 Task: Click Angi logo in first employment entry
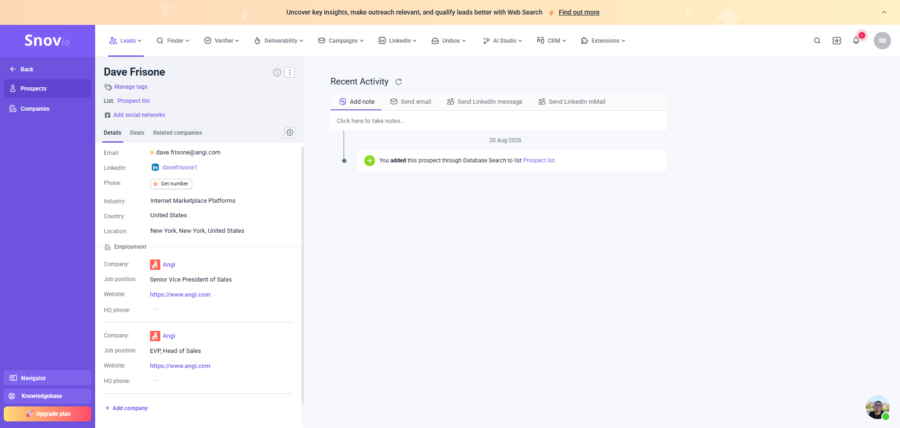pyautogui.click(x=155, y=264)
